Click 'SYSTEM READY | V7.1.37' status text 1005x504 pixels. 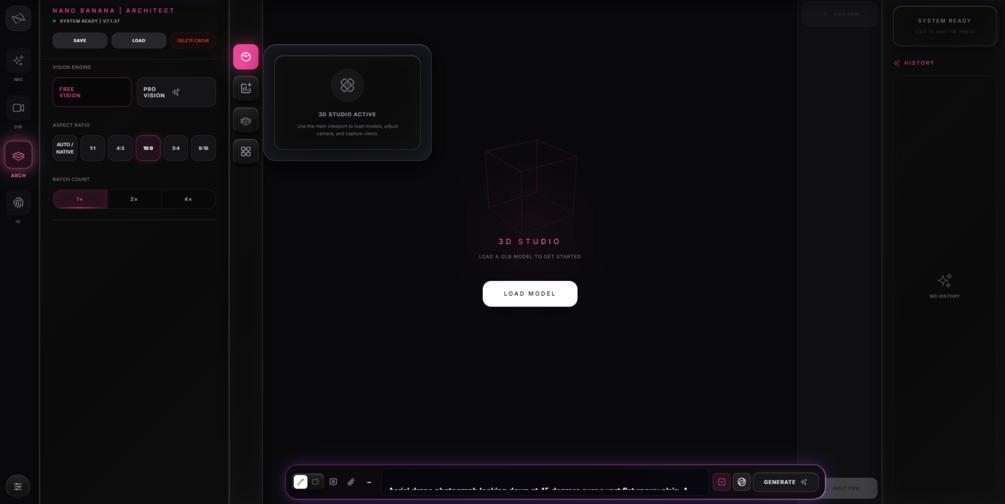(90, 21)
